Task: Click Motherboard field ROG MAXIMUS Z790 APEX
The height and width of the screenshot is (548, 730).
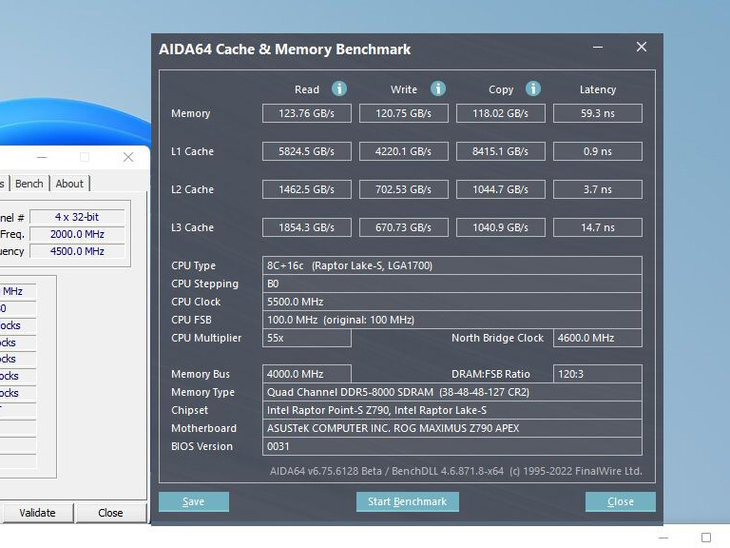Action: [x=452, y=428]
